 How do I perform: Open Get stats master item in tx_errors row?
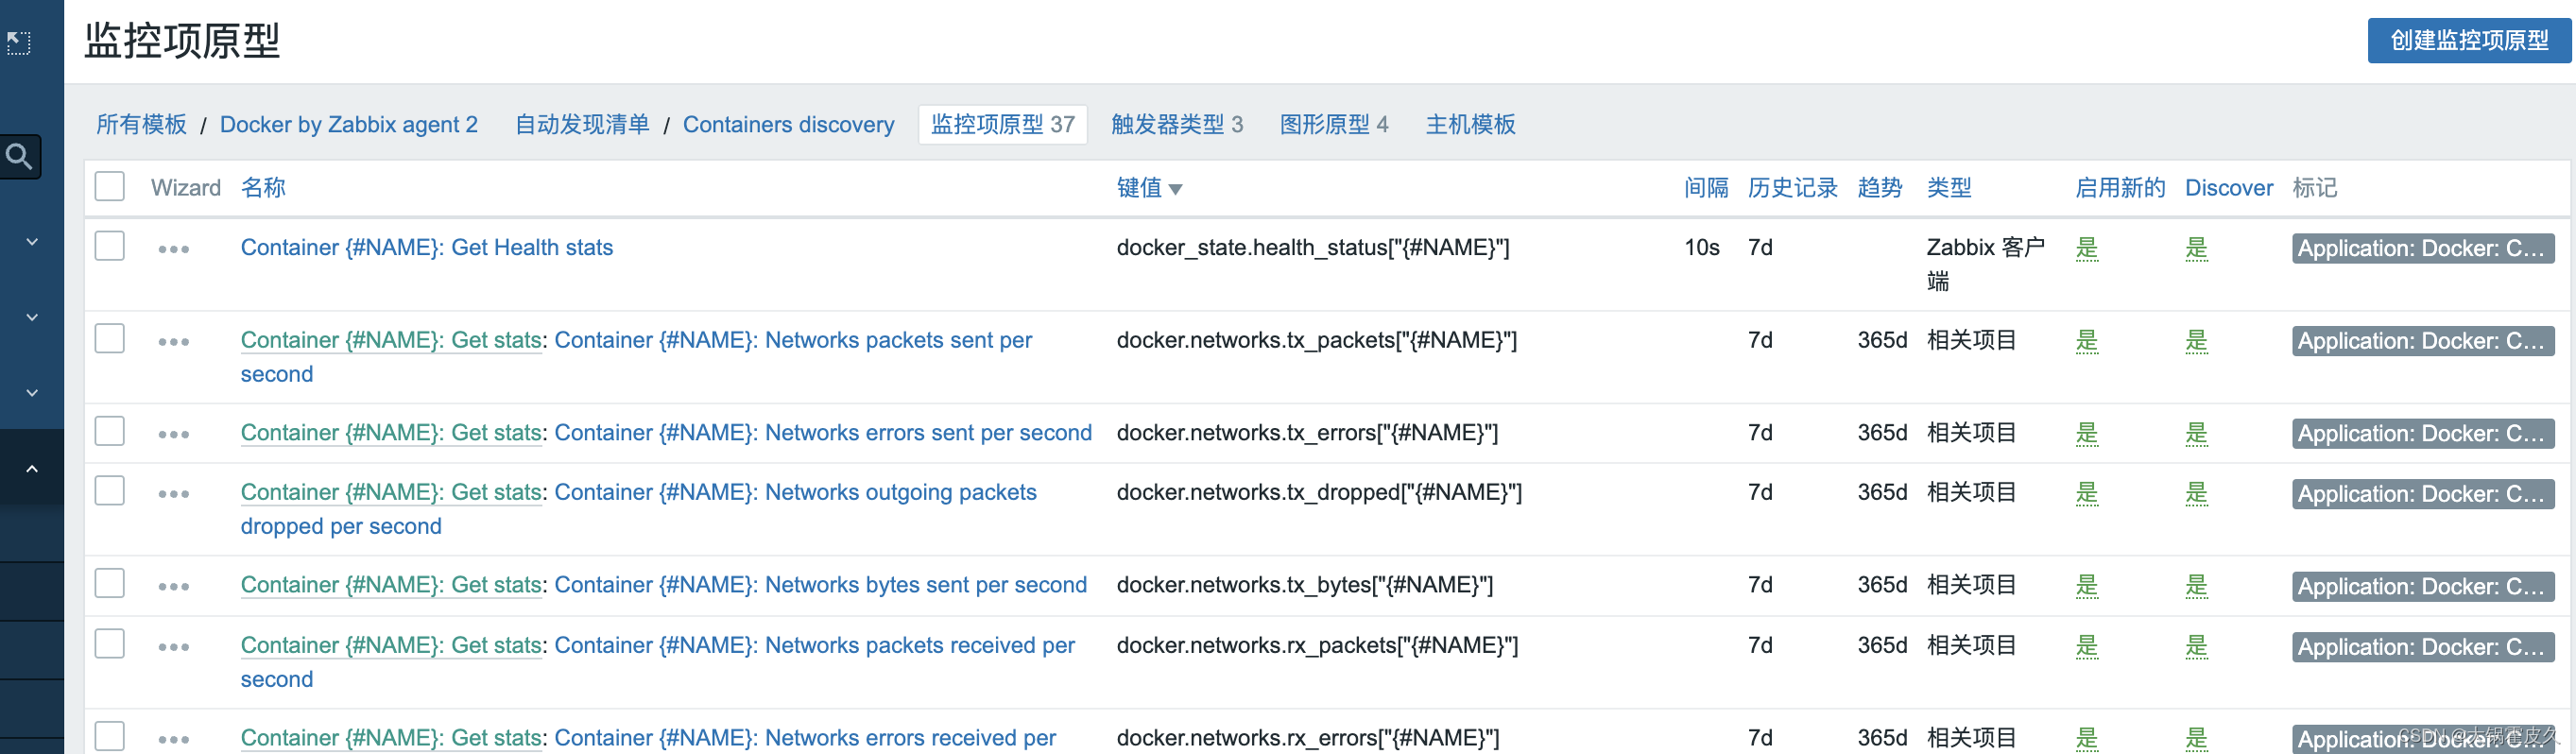391,433
